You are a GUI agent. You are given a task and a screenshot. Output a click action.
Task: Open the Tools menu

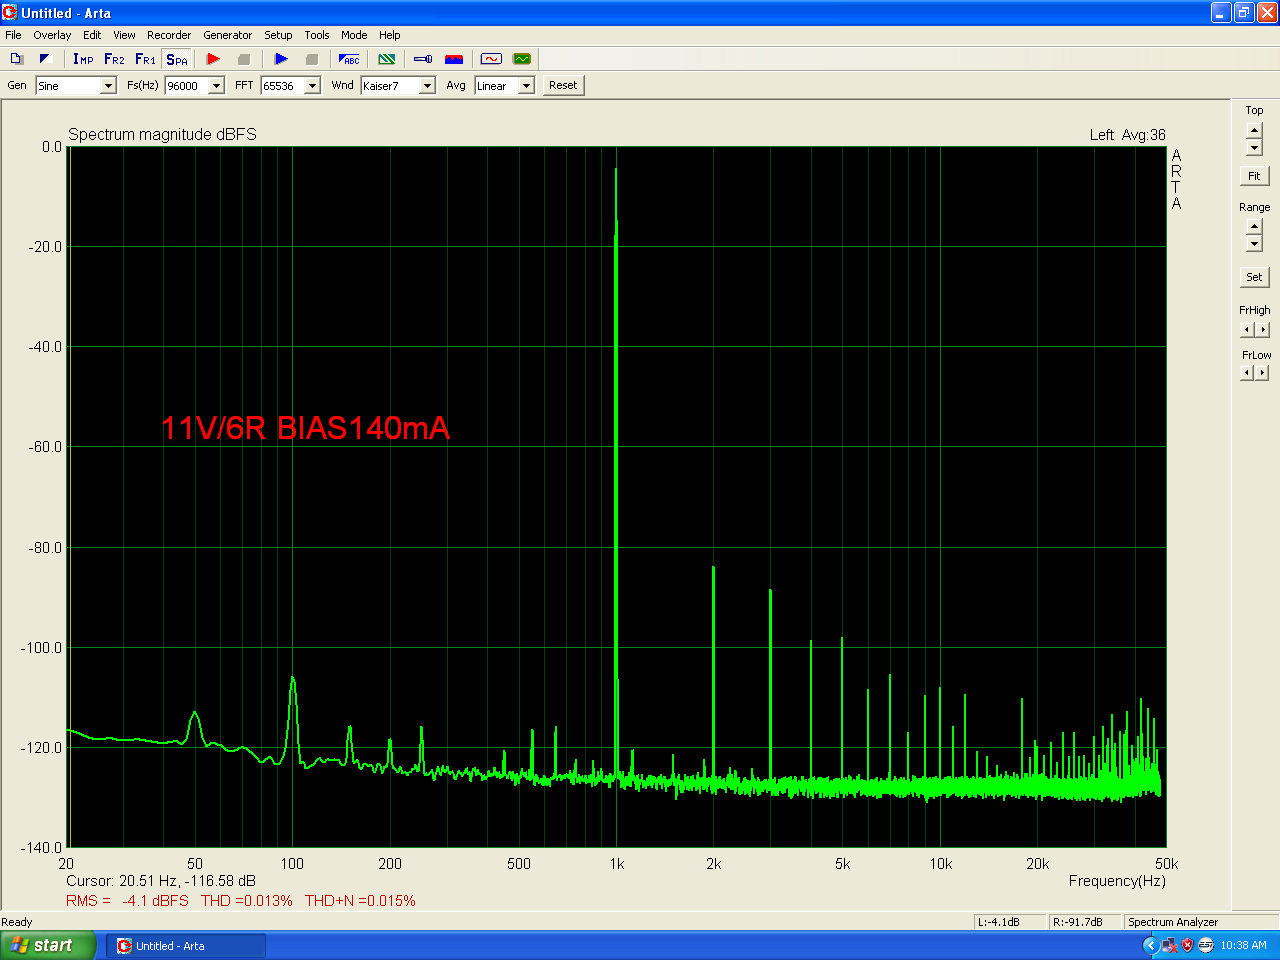coord(317,35)
